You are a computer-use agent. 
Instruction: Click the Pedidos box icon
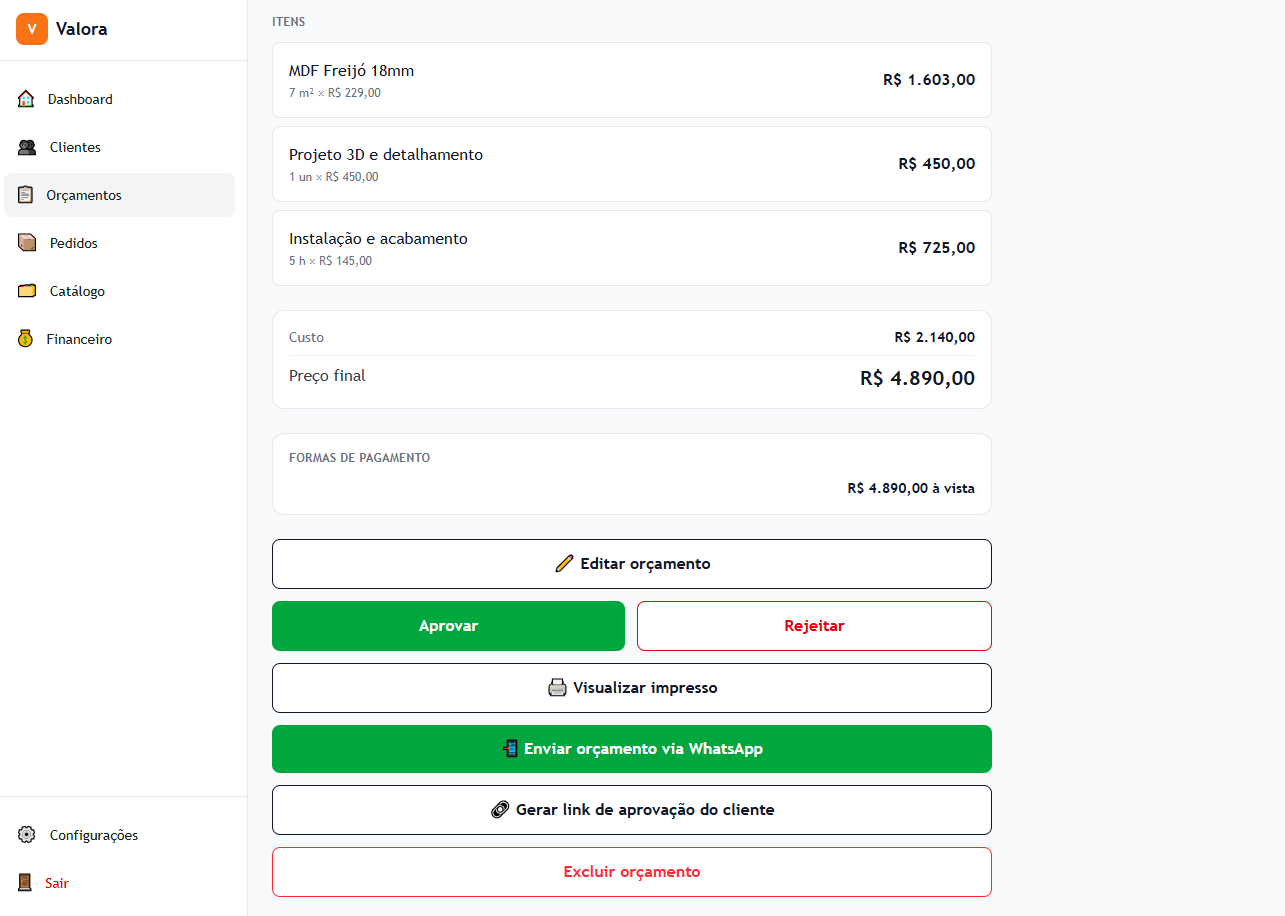coord(27,243)
